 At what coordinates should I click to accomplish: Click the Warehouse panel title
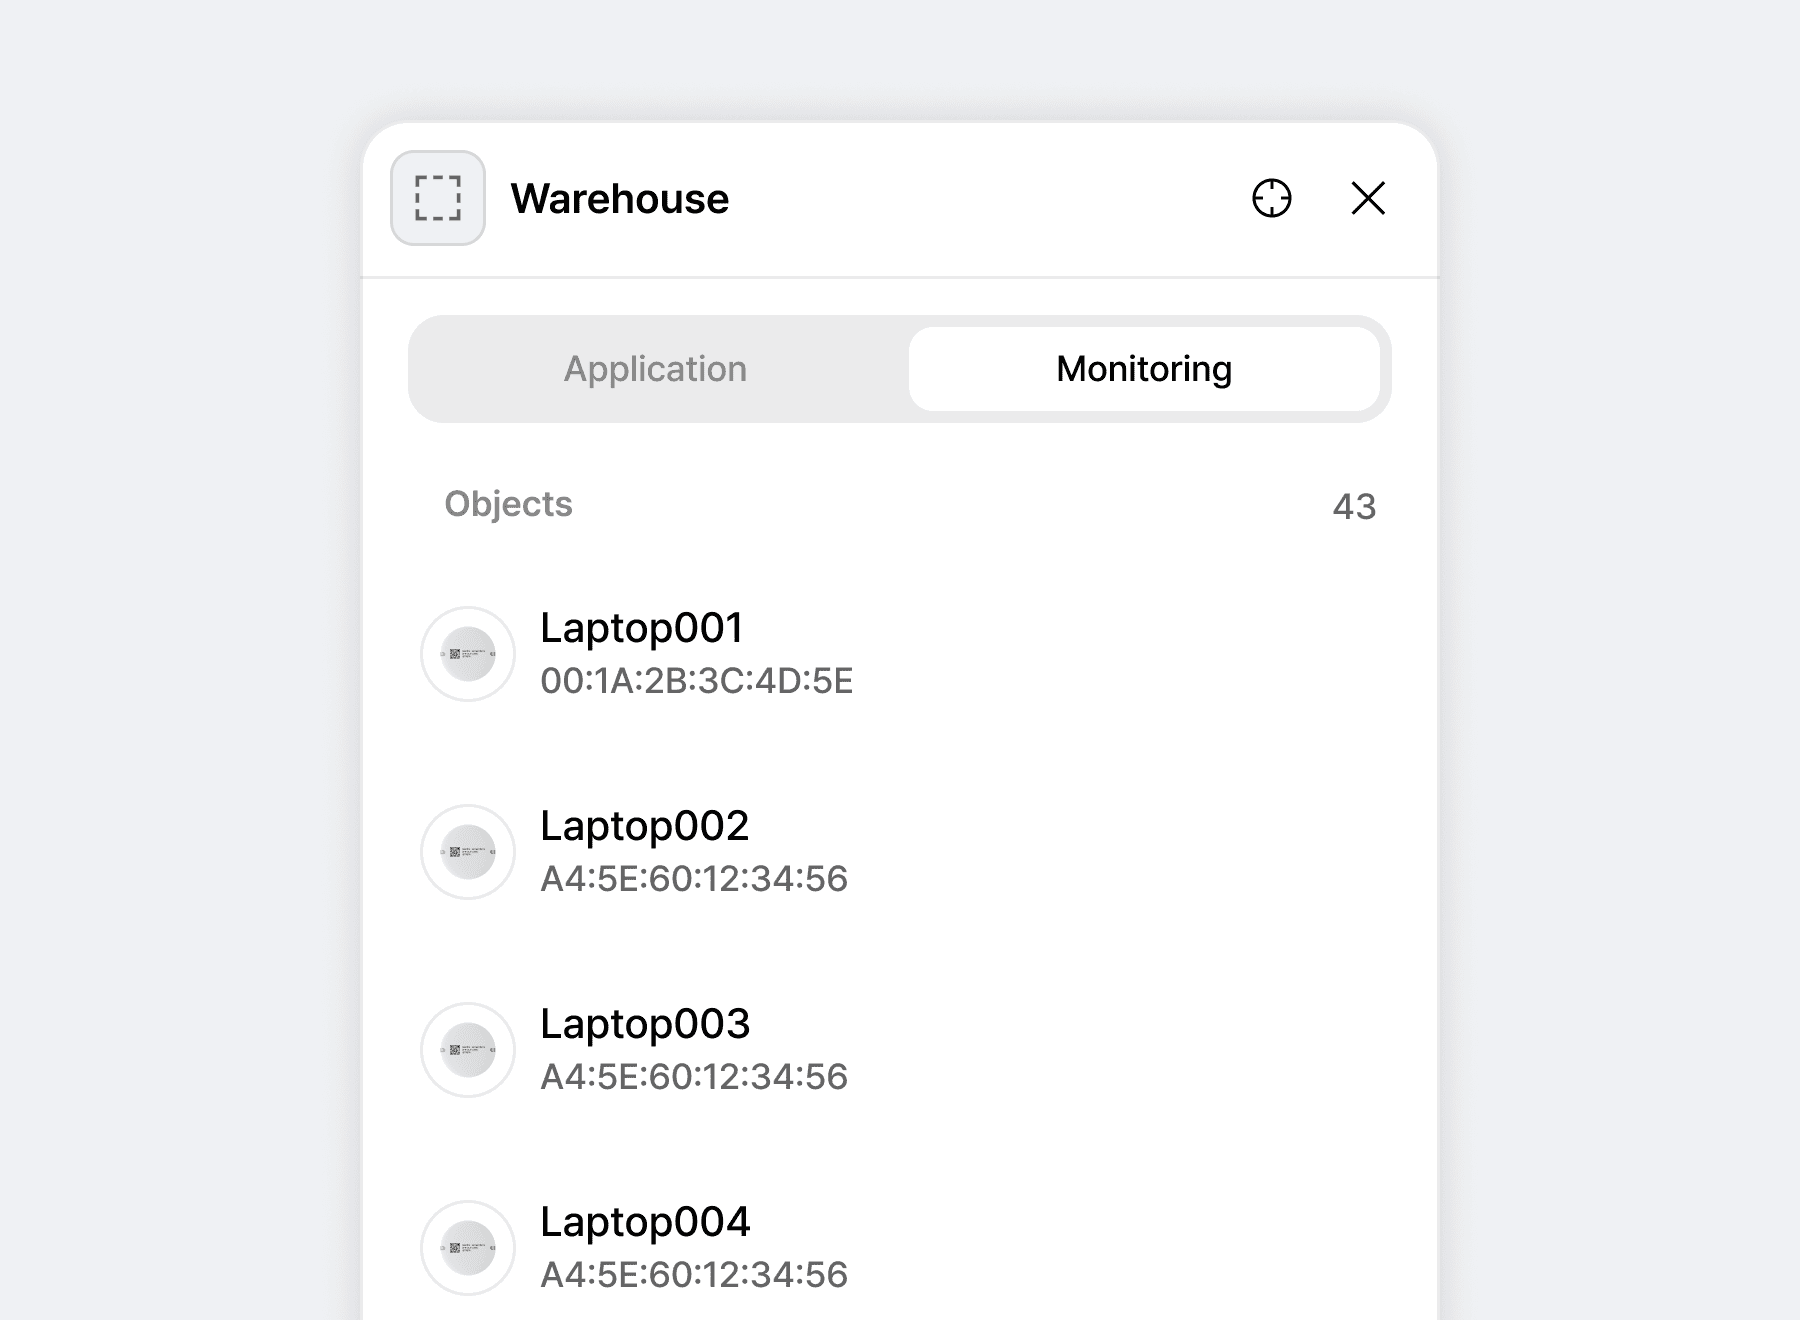[x=619, y=199]
